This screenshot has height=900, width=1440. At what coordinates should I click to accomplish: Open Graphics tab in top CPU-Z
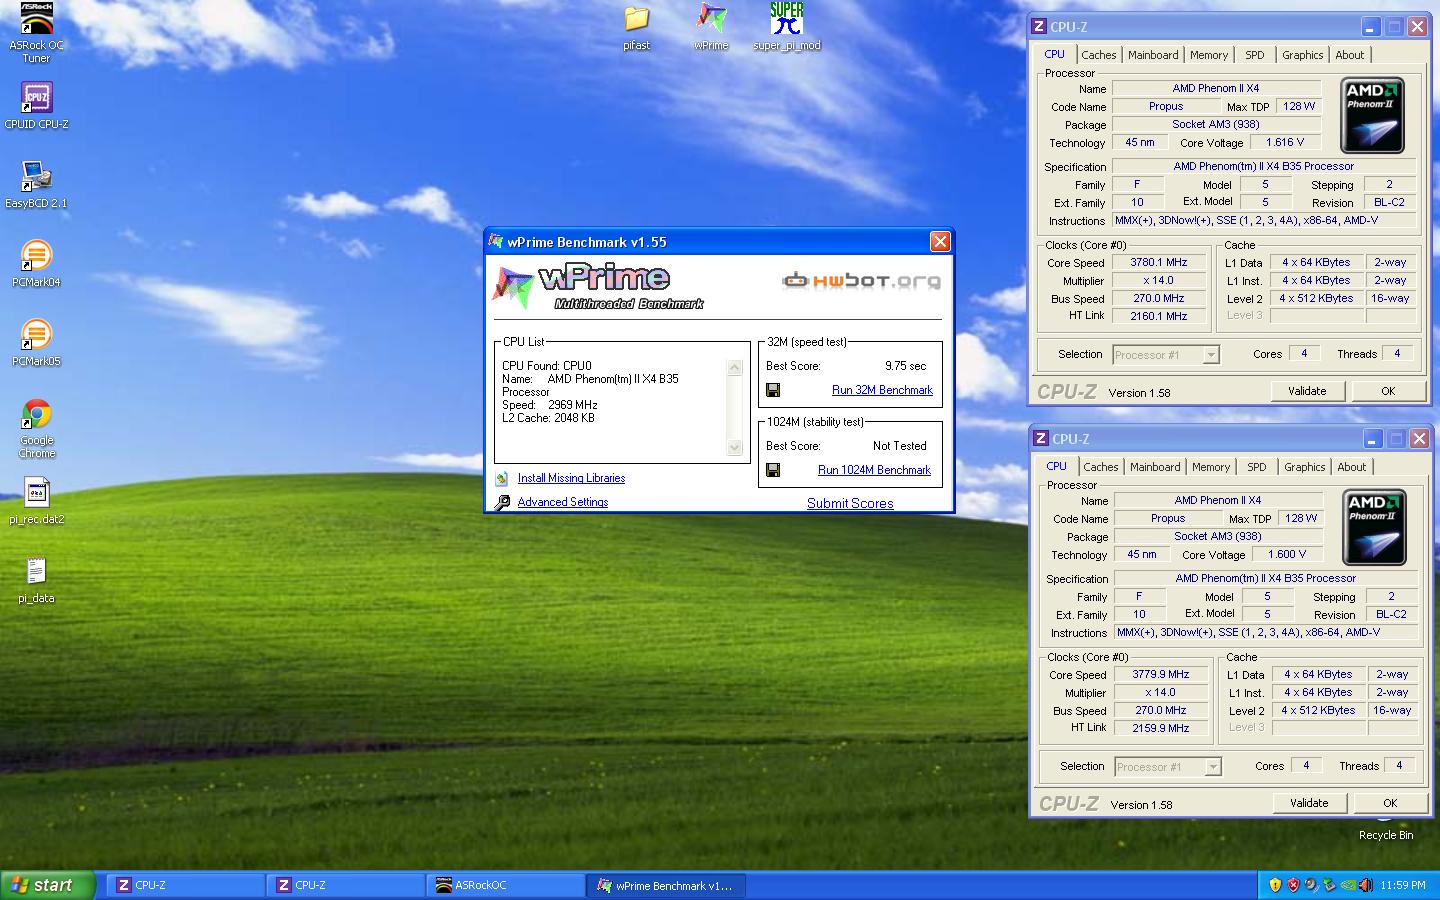1303,55
